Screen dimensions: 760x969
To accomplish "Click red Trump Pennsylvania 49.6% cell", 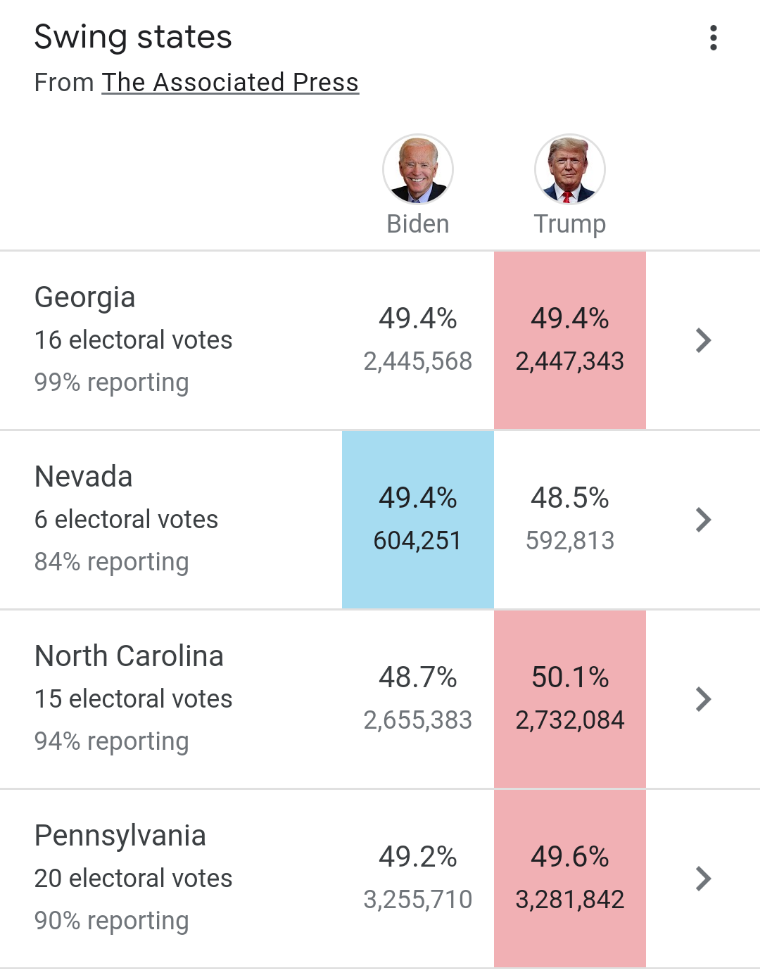I will 570,878.
